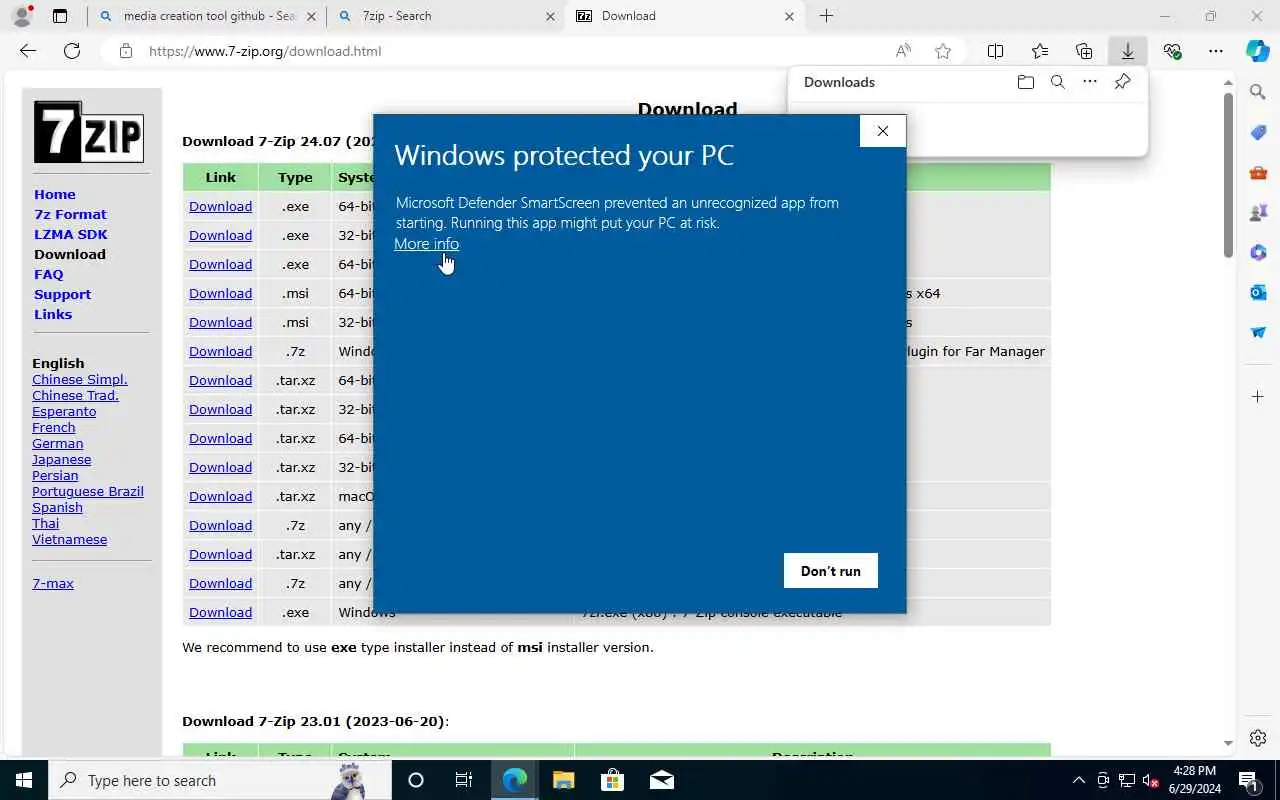Switch language to Esperanto
The image size is (1280, 800).
[x=64, y=411]
